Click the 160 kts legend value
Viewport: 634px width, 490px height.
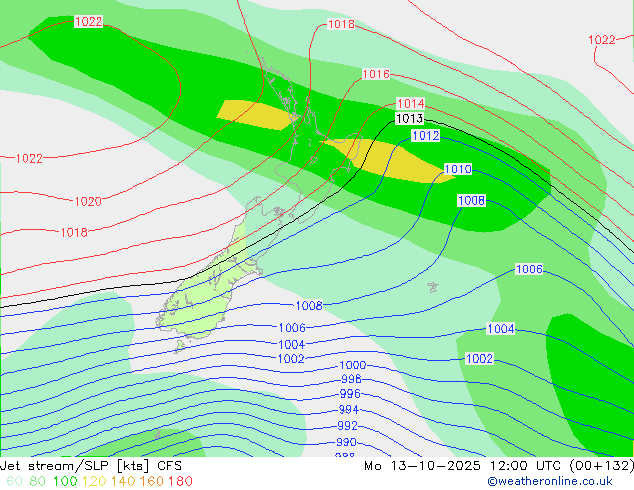152,481
